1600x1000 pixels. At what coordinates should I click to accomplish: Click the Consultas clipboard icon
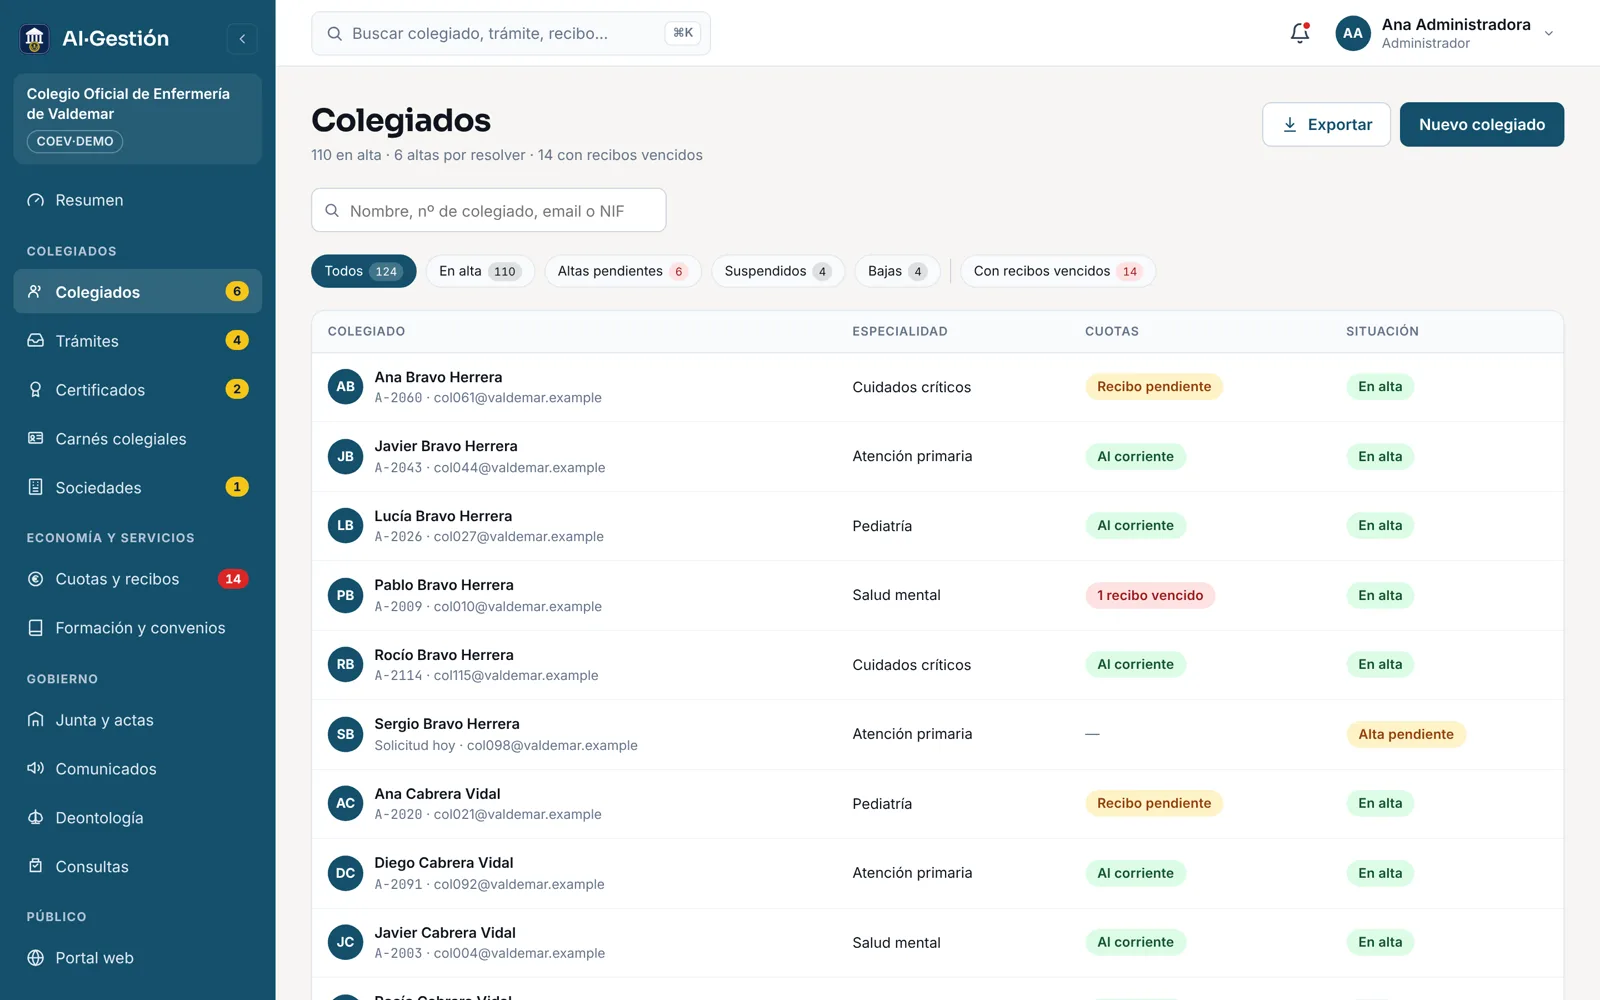tap(36, 867)
